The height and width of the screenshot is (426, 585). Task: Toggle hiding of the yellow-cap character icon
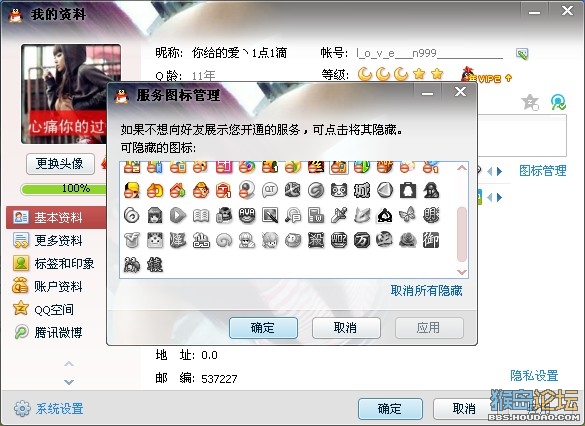(132, 190)
